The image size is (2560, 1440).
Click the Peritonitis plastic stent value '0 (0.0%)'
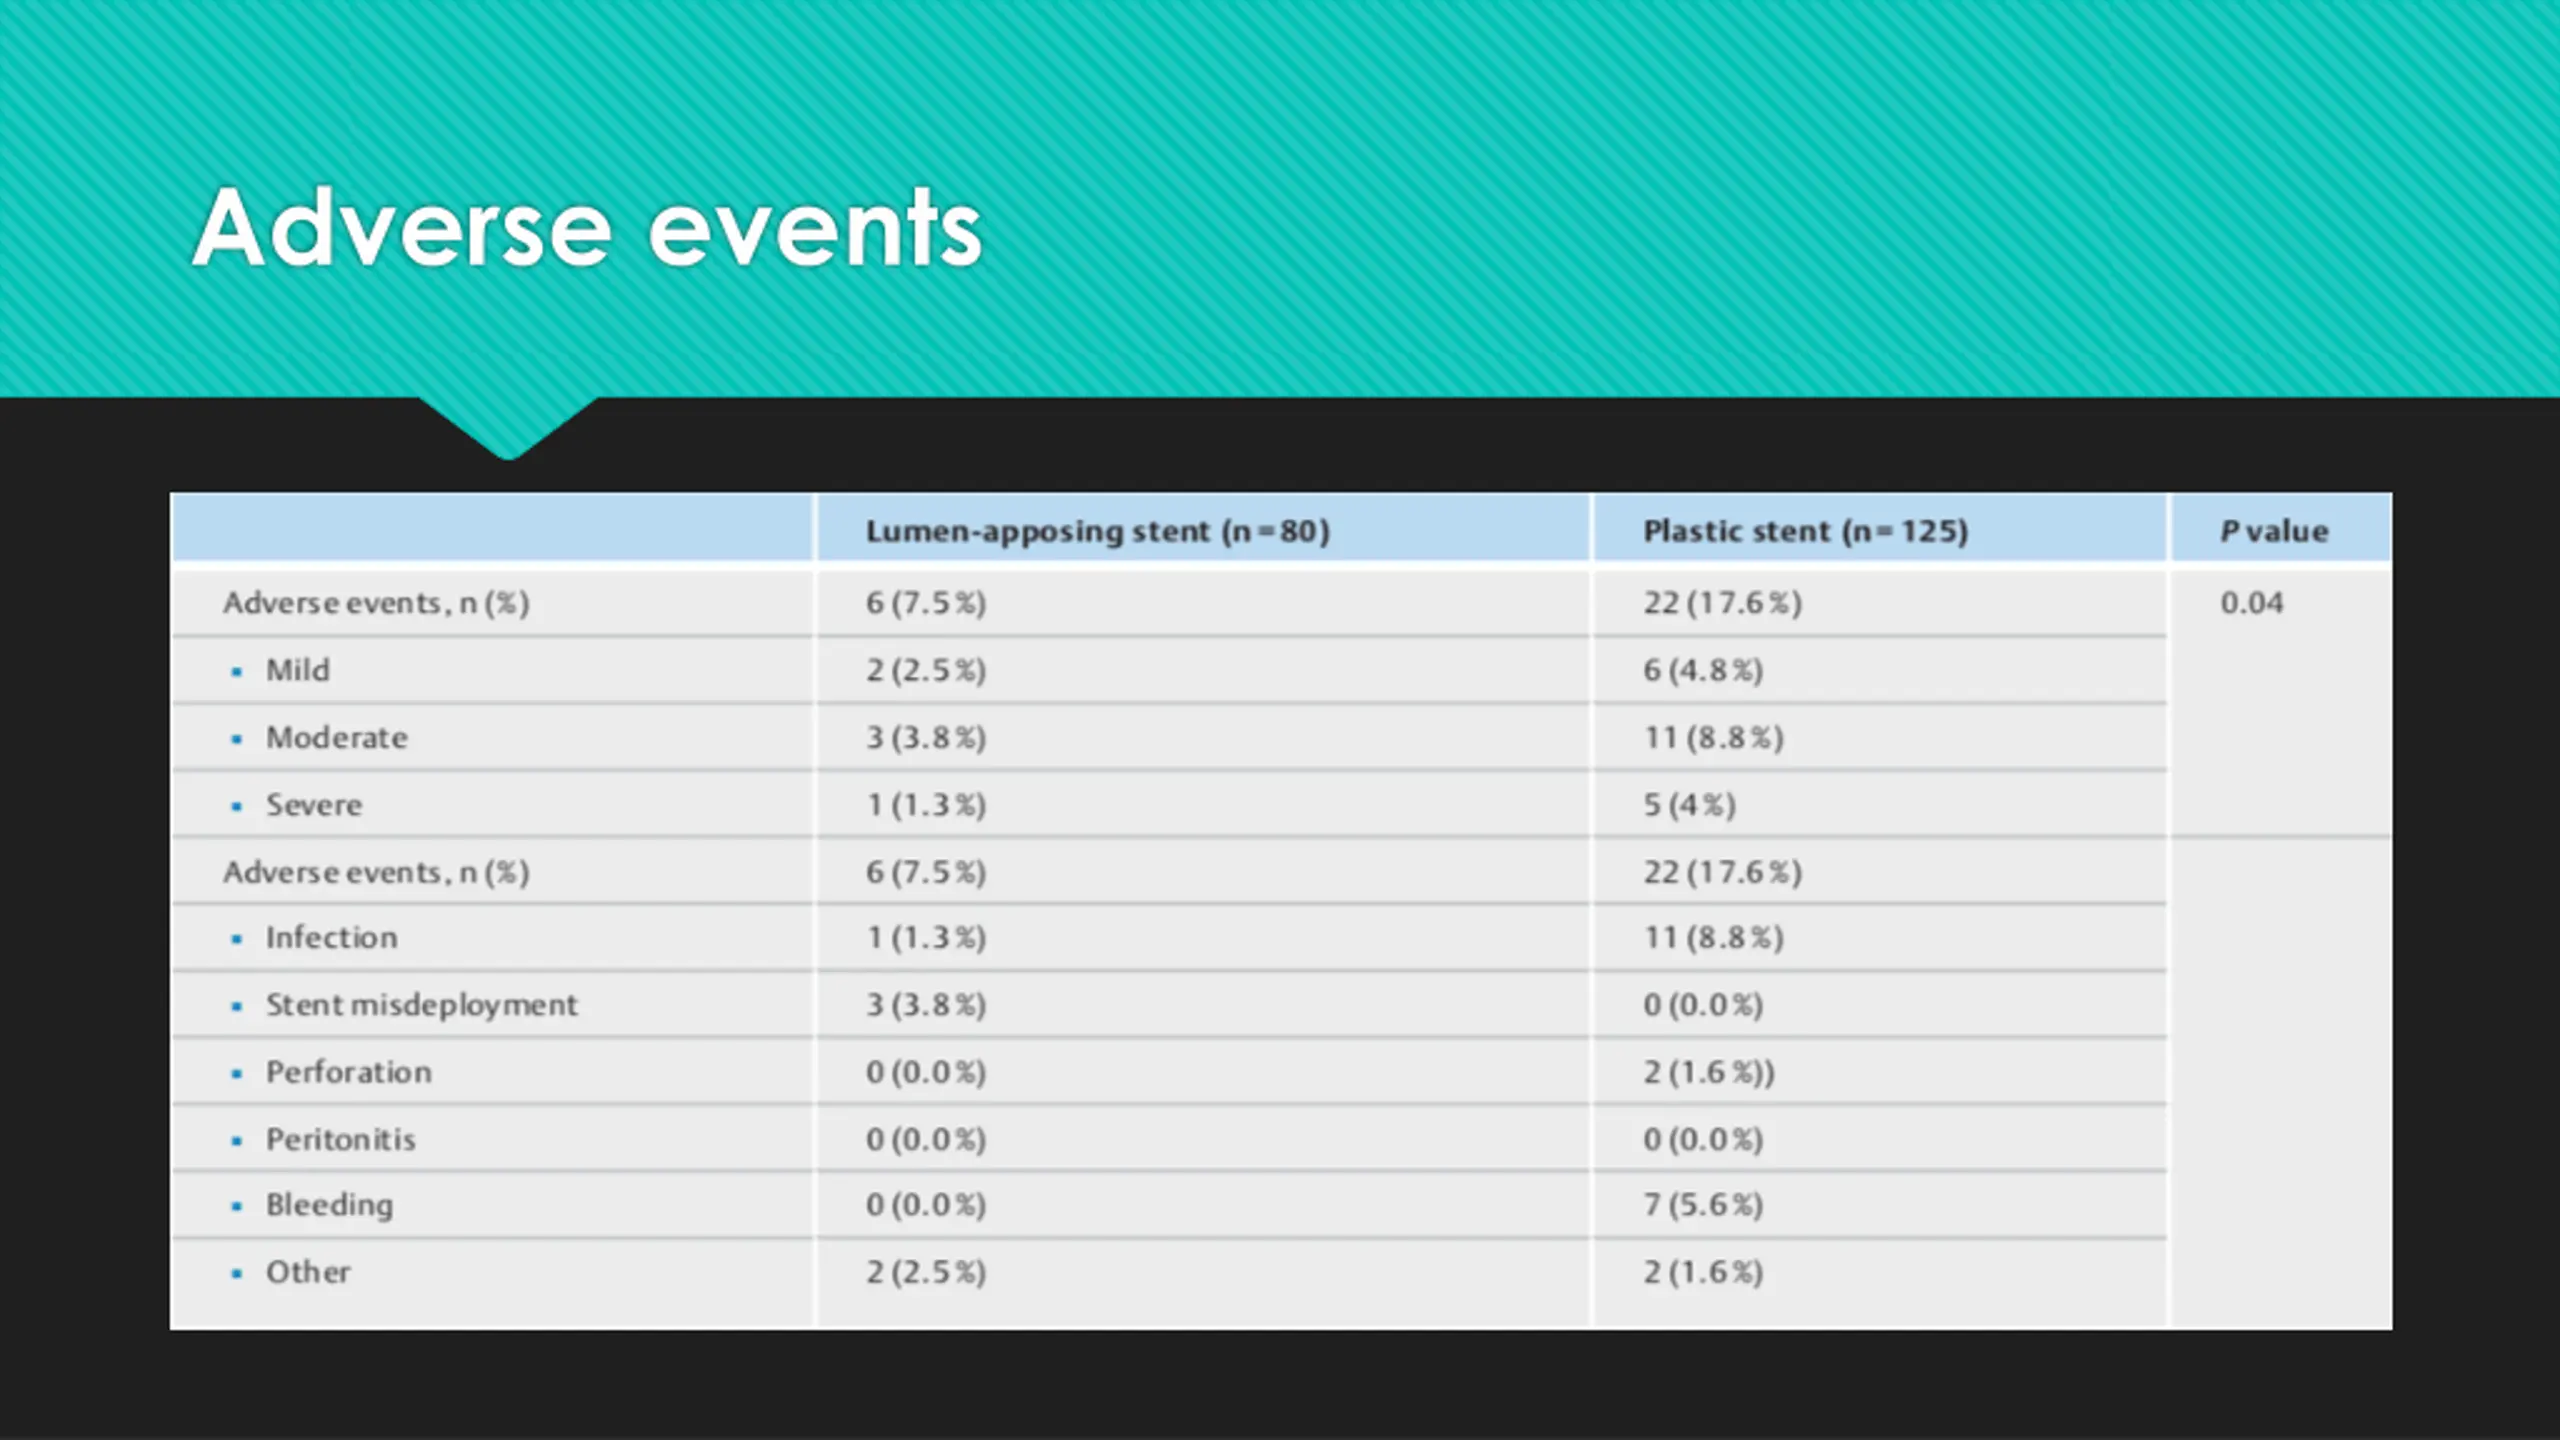[1703, 1139]
